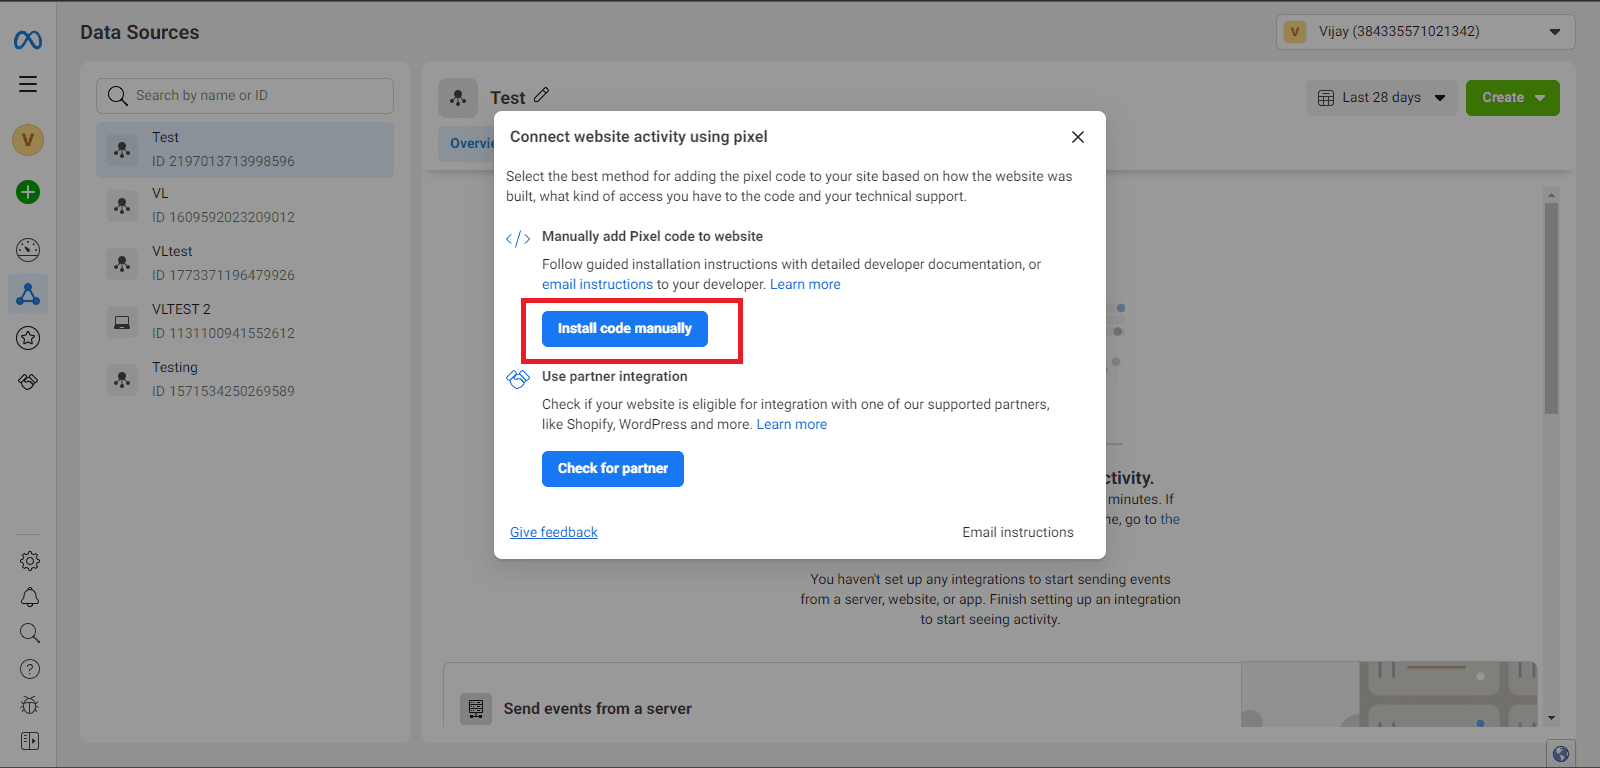This screenshot has width=1600, height=768.
Task: Open the settings gear icon
Action: coord(30,561)
